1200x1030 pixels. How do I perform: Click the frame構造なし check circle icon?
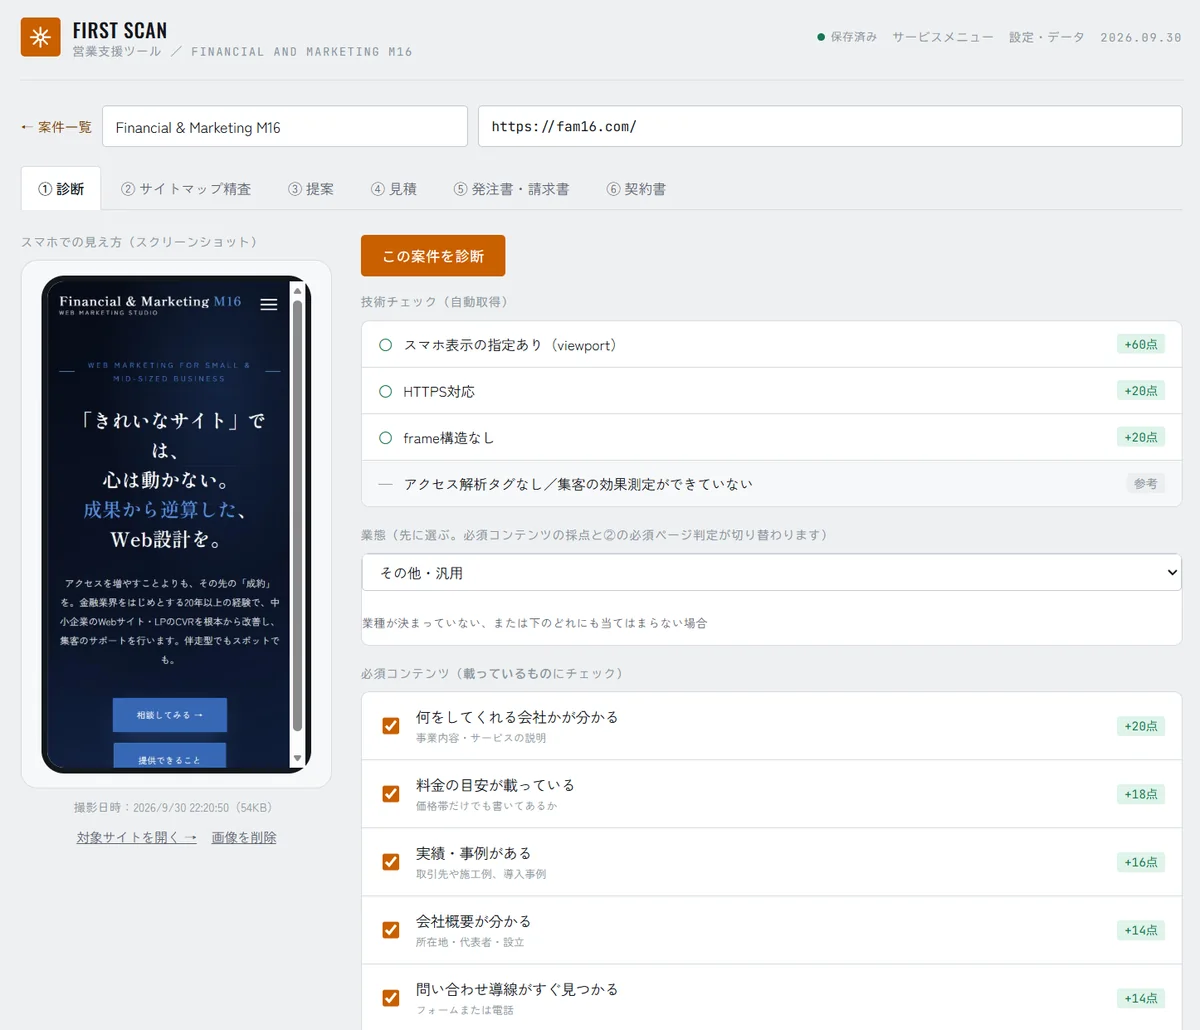coord(385,437)
